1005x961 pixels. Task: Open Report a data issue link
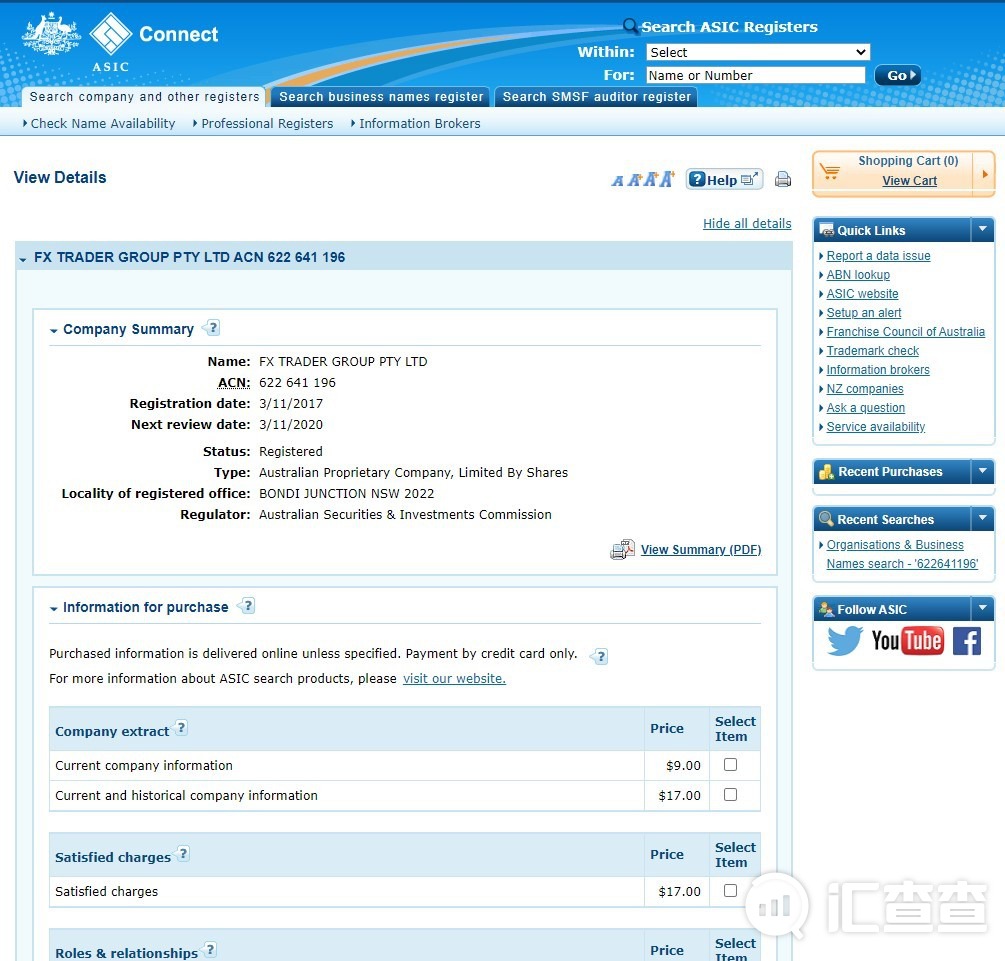click(x=878, y=256)
